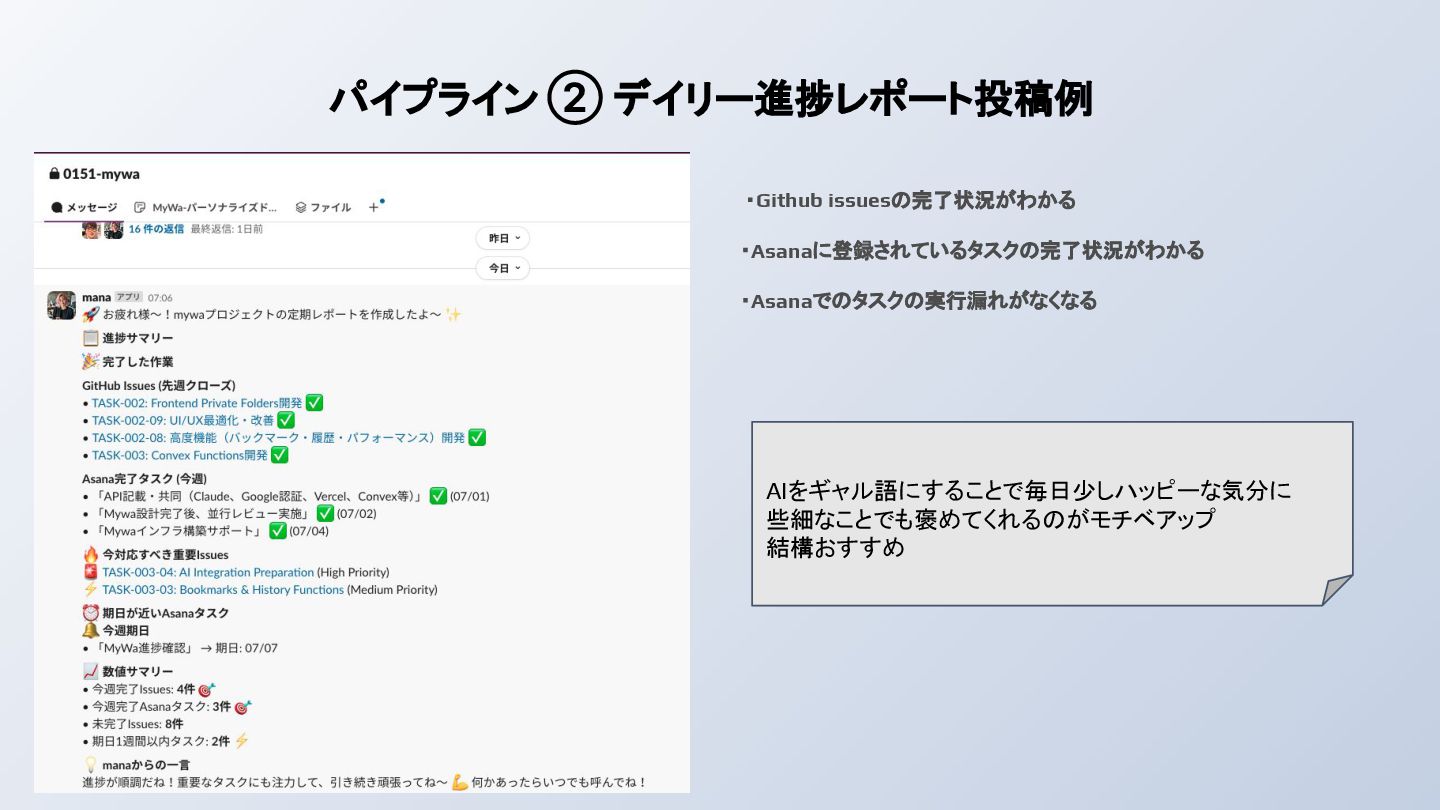
Task: Click the rocket emoji before お疲れ様
Action: (90, 314)
